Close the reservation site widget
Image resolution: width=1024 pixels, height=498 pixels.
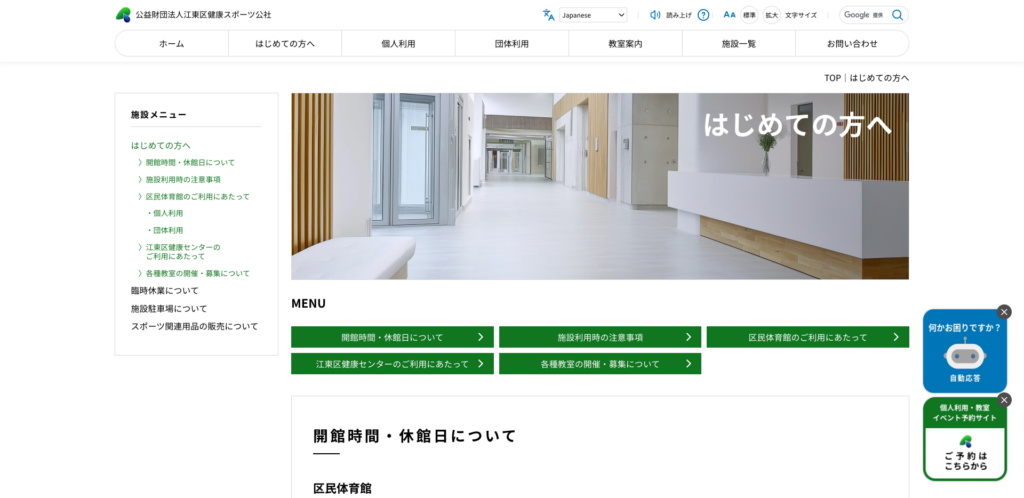point(1004,399)
